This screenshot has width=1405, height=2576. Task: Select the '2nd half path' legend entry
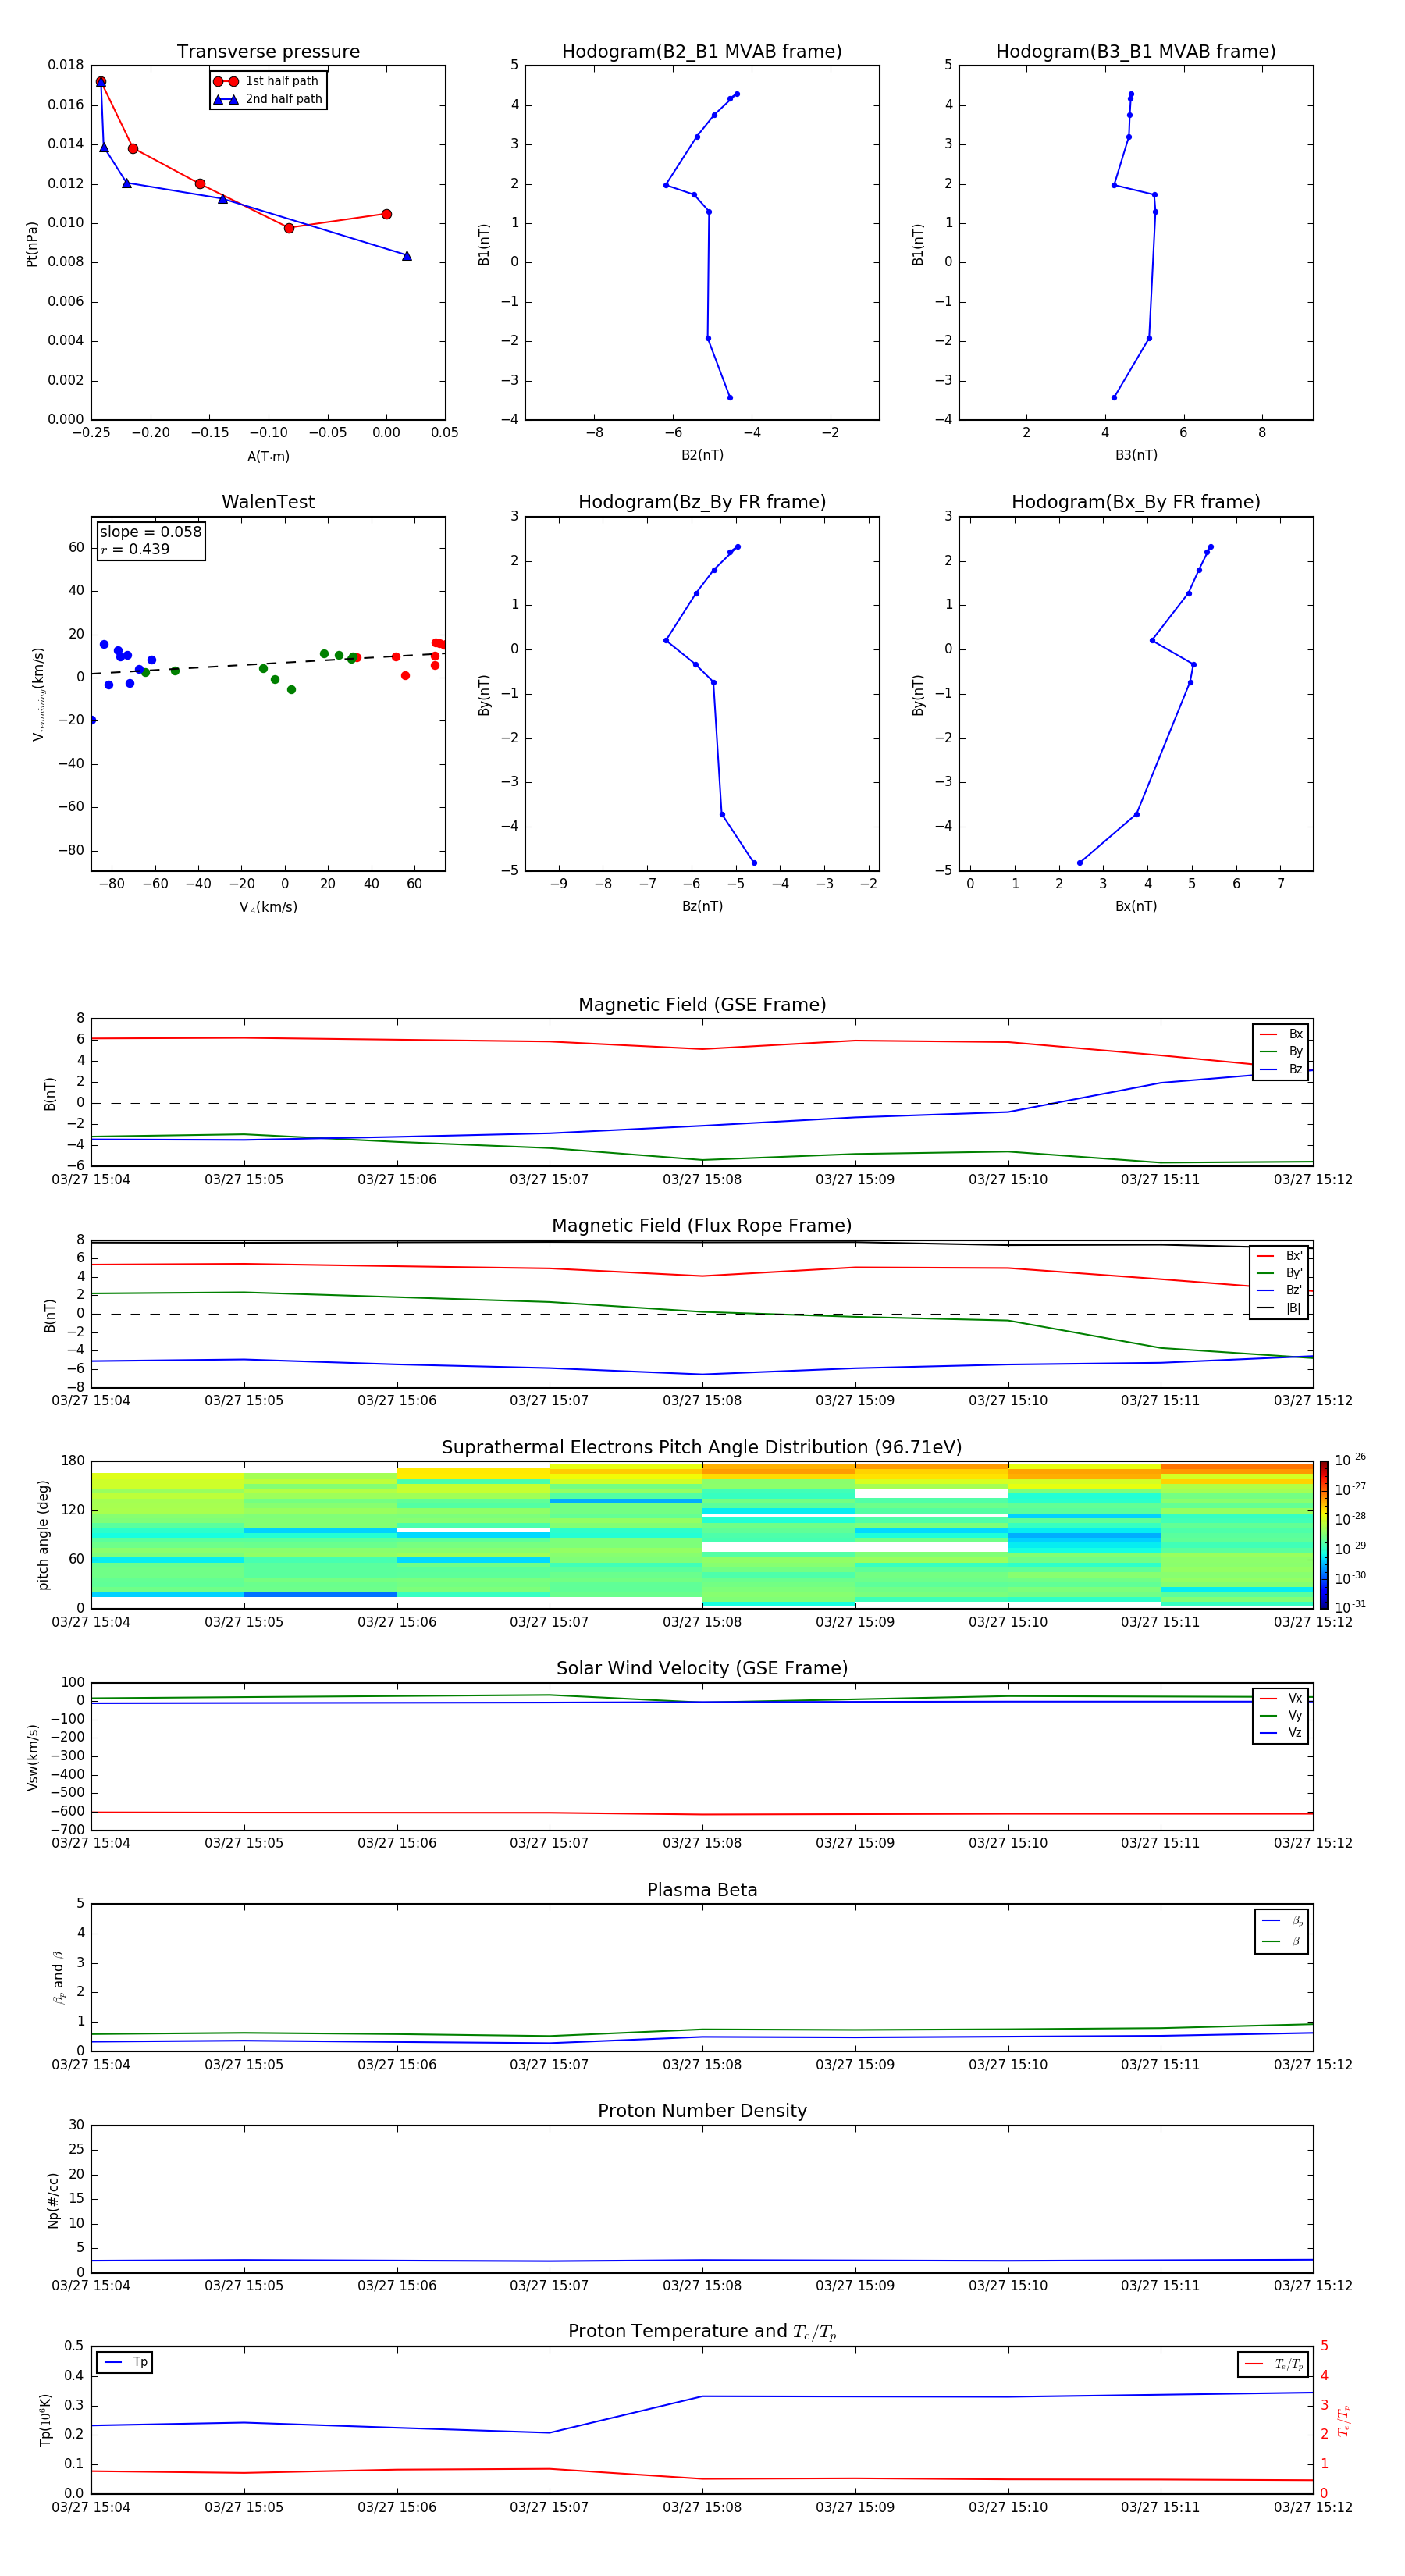pyautogui.click(x=268, y=99)
